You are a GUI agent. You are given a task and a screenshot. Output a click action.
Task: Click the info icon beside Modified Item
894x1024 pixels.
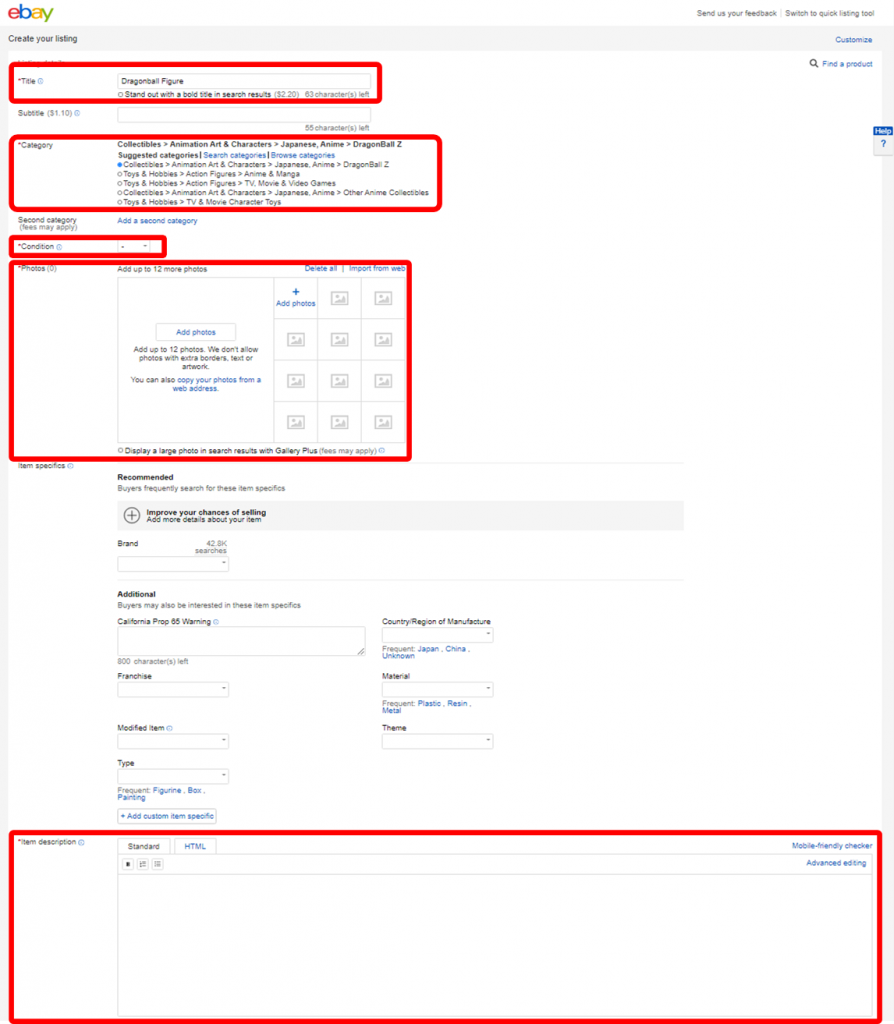click(x=170, y=728)
